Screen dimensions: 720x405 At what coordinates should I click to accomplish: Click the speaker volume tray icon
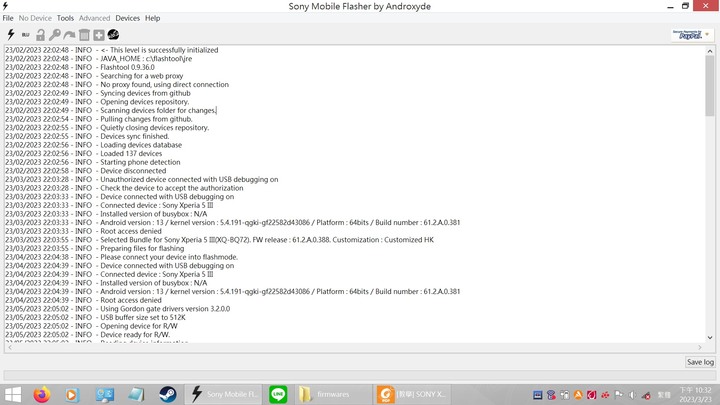coord(632,395)
